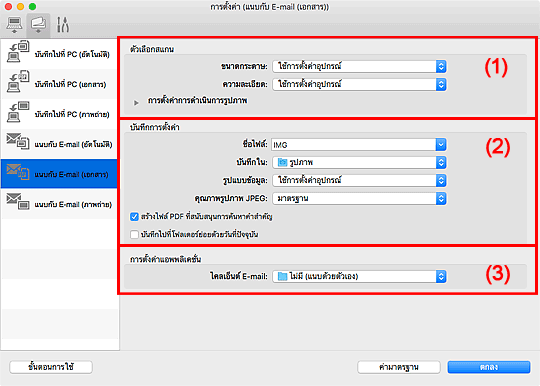
Task: Click the รูปภาพ folder icon in บันทึกใน field
Action: click(282, 162)
